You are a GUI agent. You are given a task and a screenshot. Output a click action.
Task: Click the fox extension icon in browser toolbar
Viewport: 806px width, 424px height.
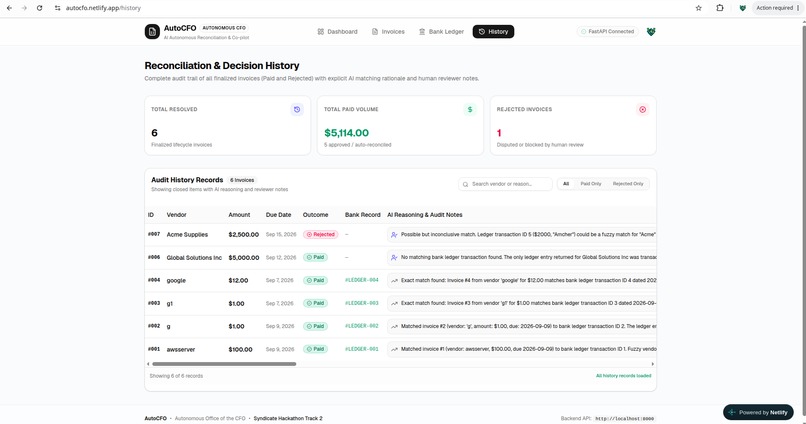click(742, 8)
